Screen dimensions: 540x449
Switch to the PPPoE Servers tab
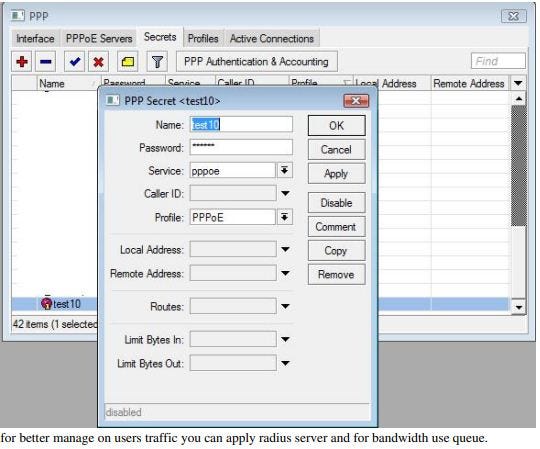pos(99,38)
